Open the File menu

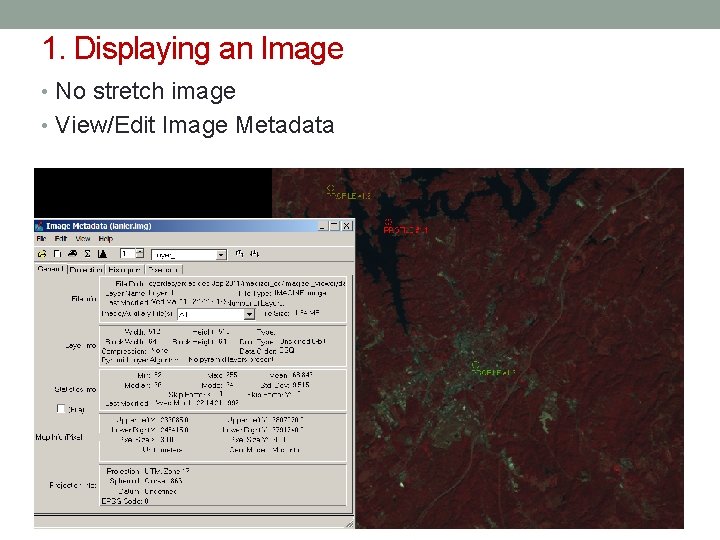click(x=41, y=239)
